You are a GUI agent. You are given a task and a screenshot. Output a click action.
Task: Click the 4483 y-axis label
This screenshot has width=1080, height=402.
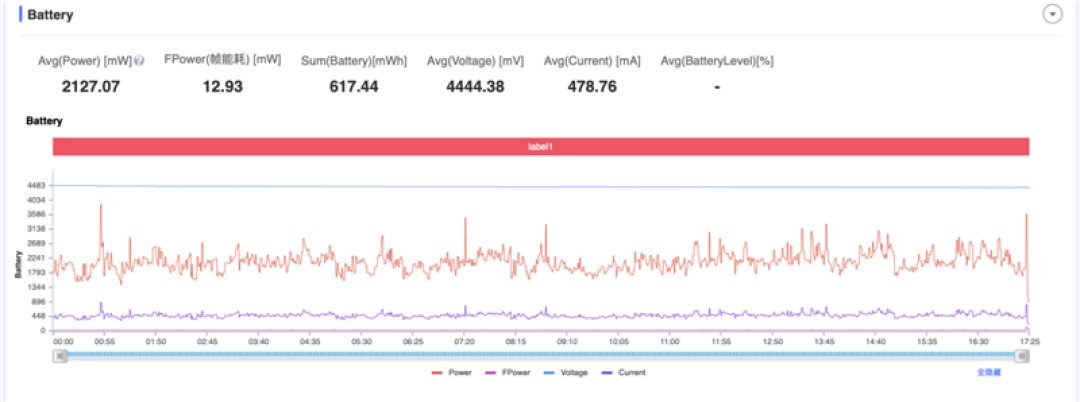coord(37,185)
